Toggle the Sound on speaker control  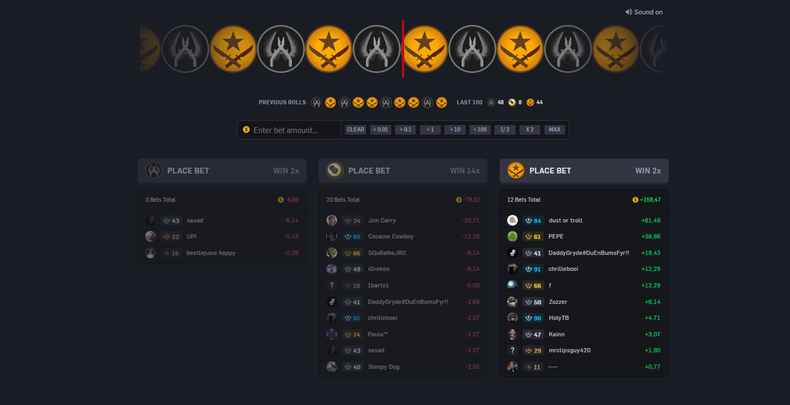[x=643, y=12]
